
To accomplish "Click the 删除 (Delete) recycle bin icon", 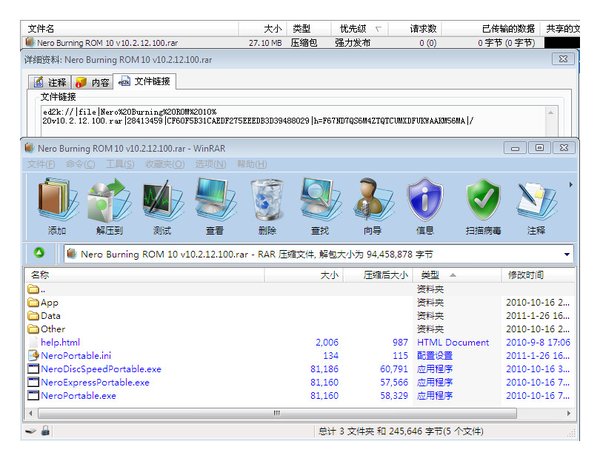I will click(x=267, y=200).
